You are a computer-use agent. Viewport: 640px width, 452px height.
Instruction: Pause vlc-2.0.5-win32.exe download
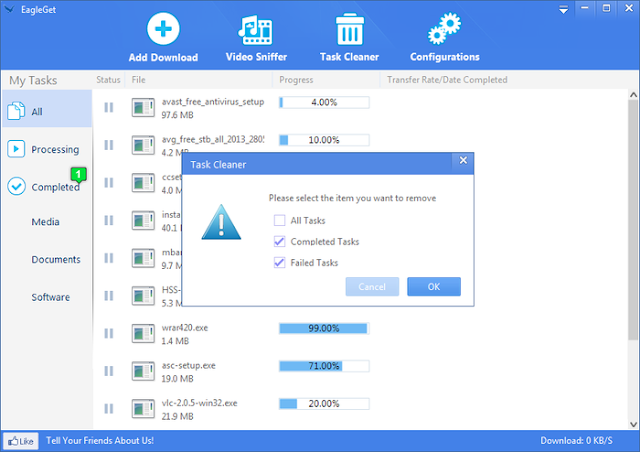109,409
